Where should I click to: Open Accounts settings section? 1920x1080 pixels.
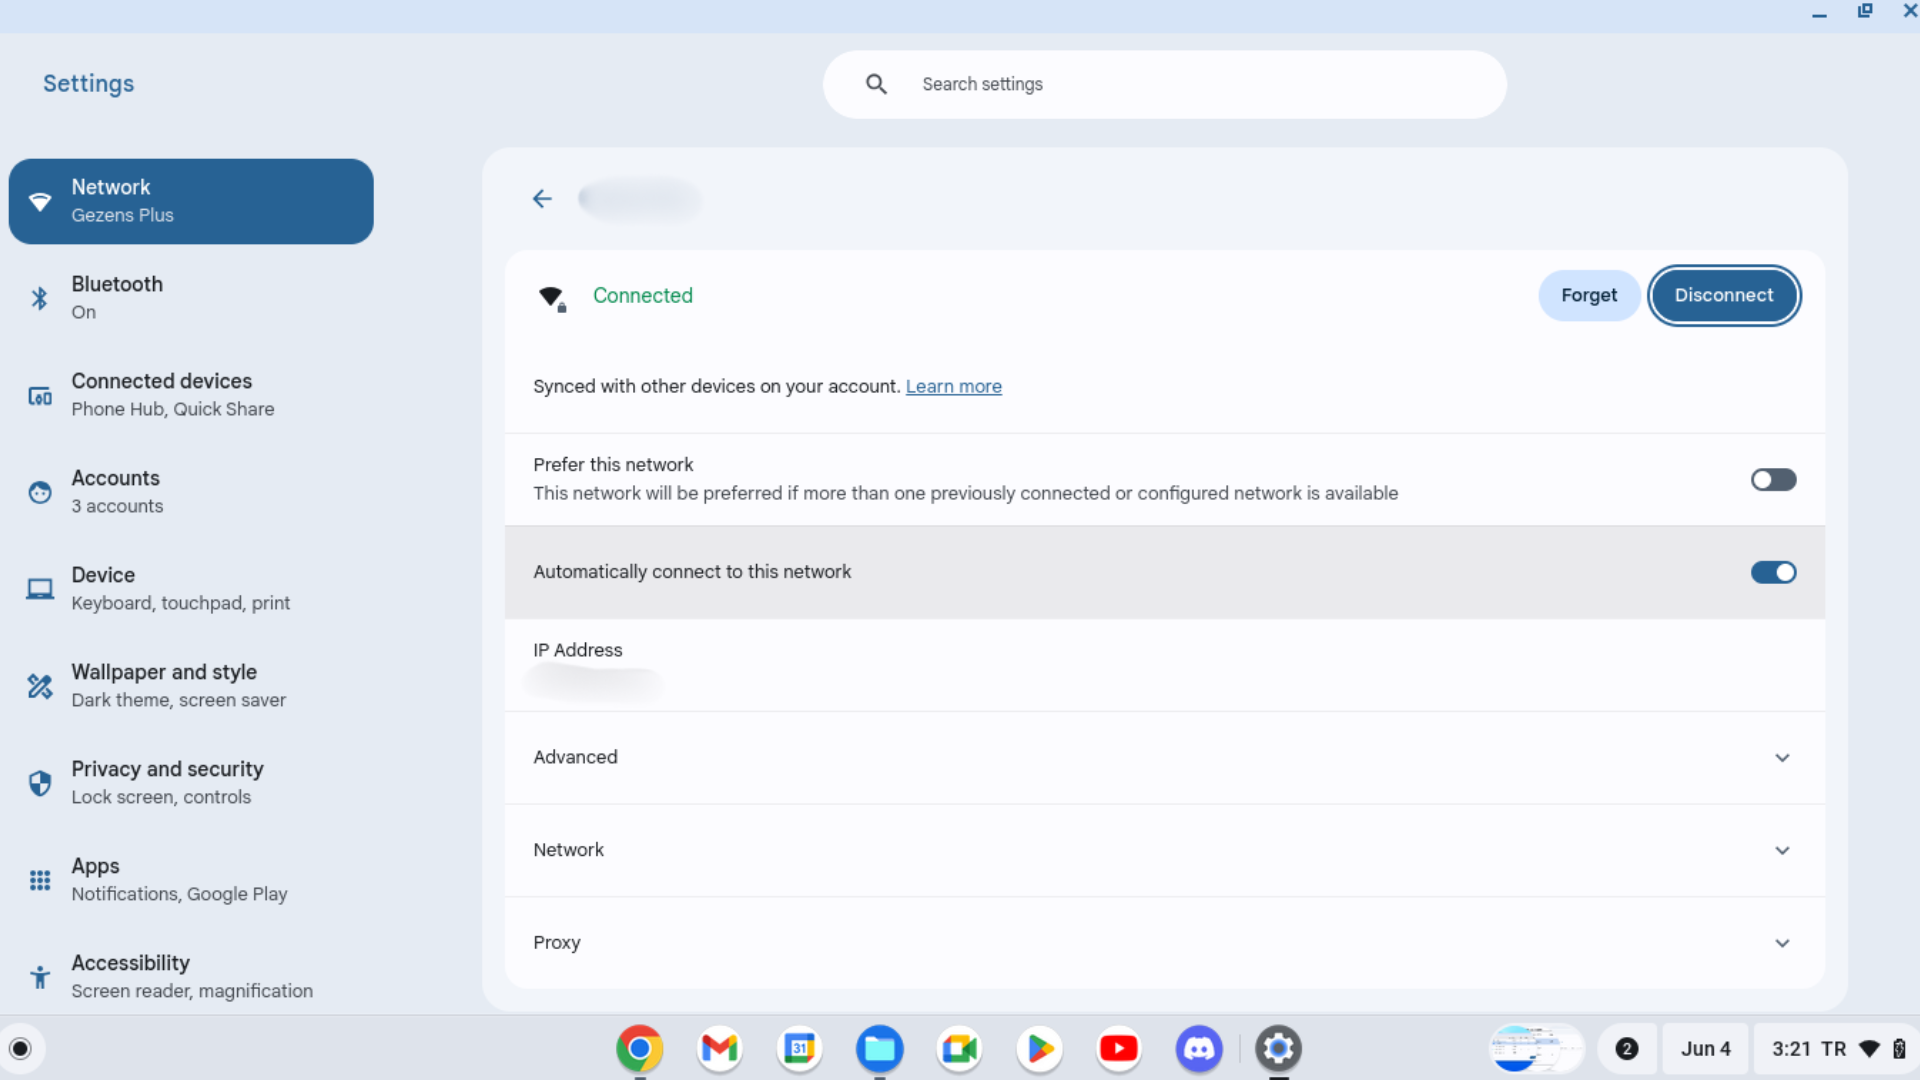coord(191,492)
